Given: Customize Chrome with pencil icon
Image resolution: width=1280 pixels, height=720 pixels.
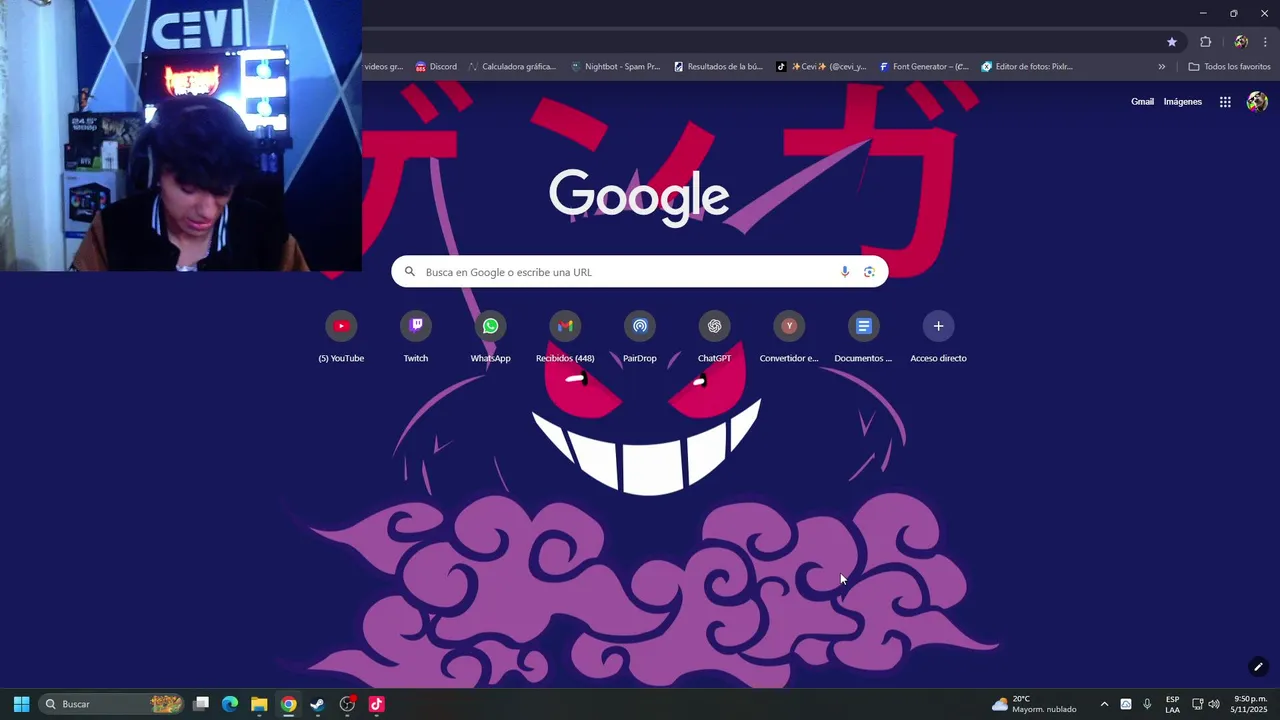Looking at the screenshot, I should [1258, 667].
